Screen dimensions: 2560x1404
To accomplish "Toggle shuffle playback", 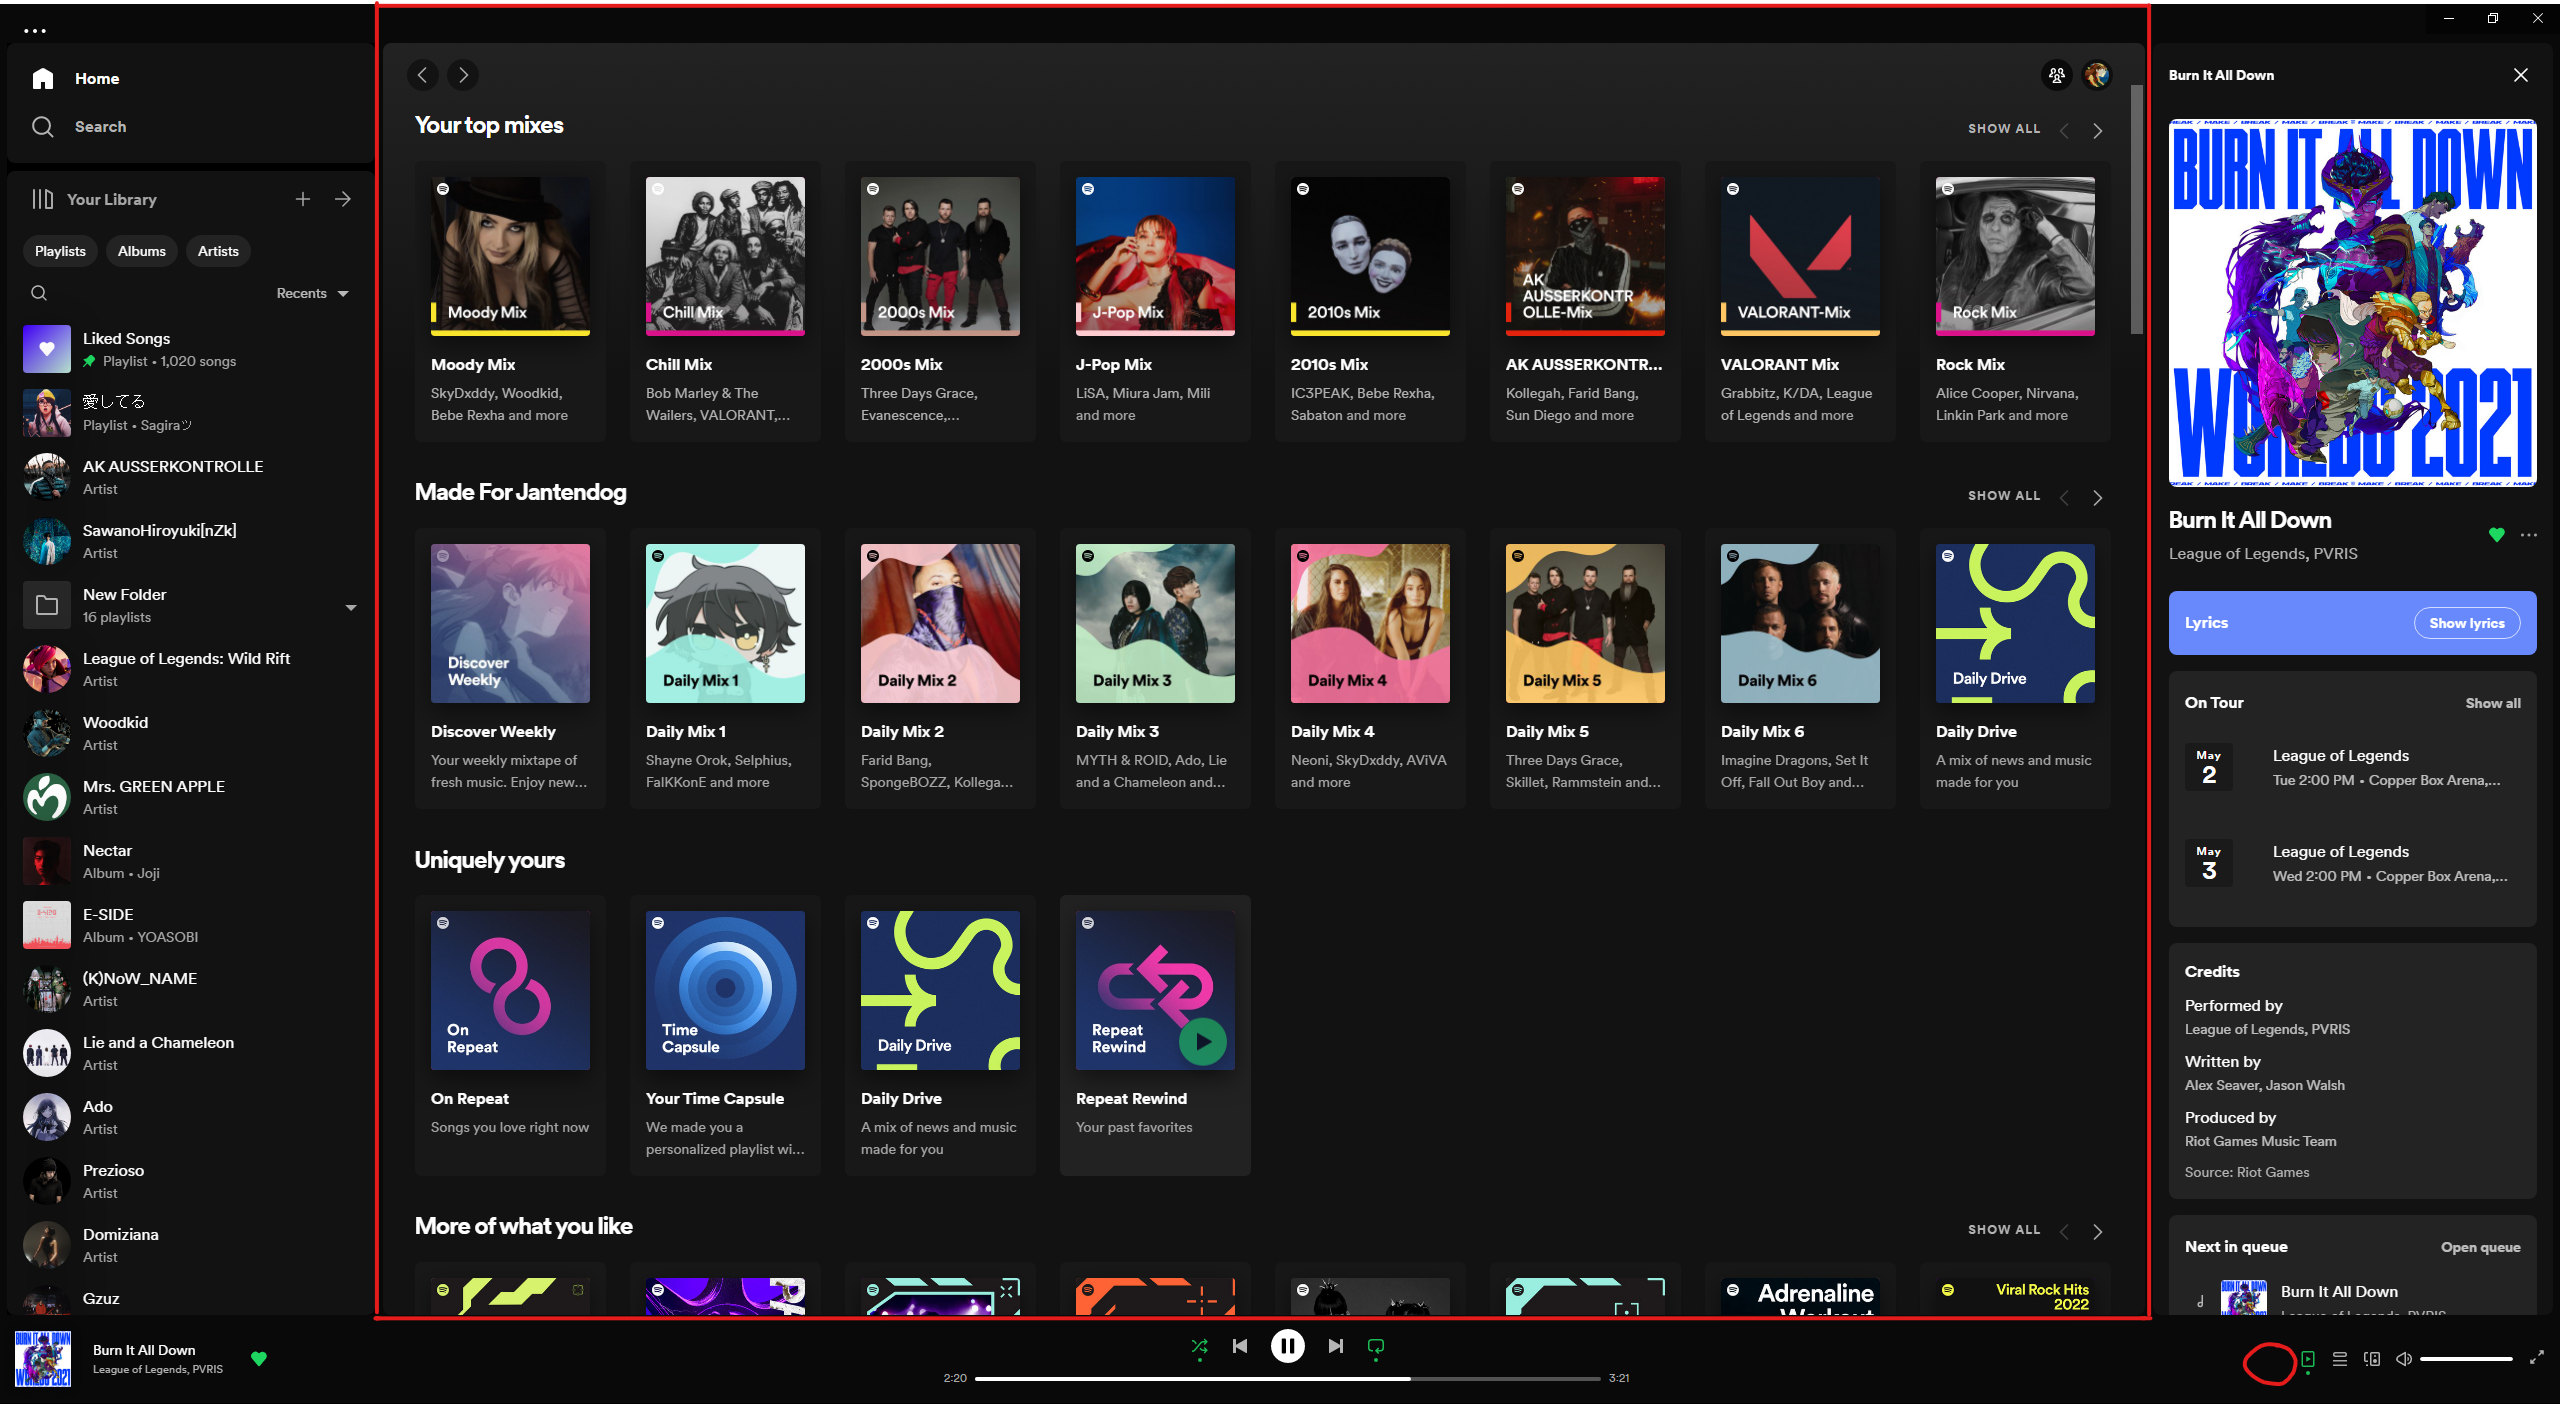I will pyautogui.click(x=1199, y=1346).
